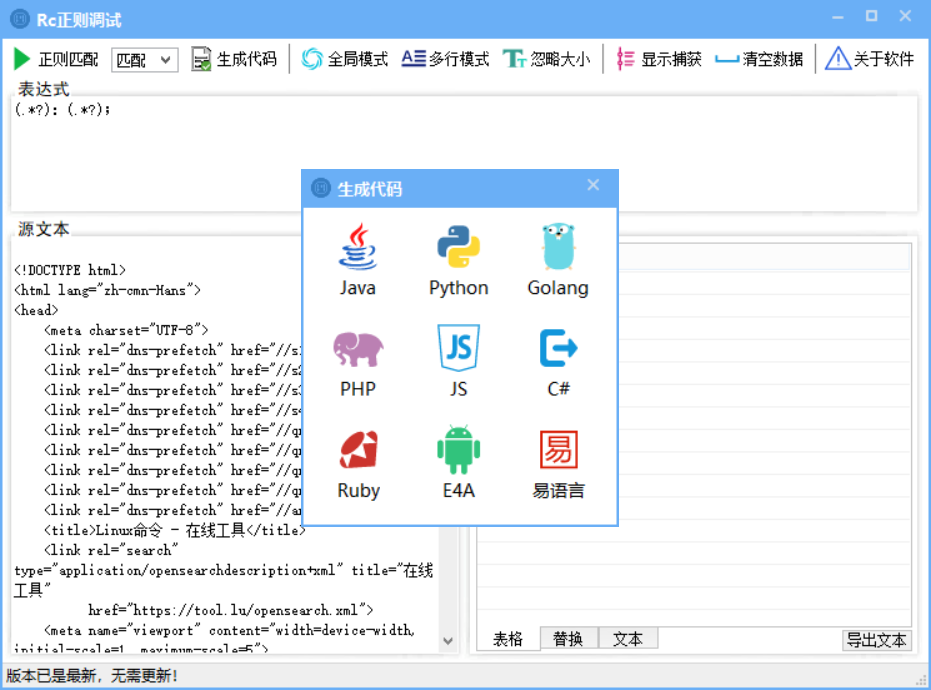Viewport: 931px width, 690px height.
Task: Click the <!DOCTYPE html> line
Action: point(70,270)
